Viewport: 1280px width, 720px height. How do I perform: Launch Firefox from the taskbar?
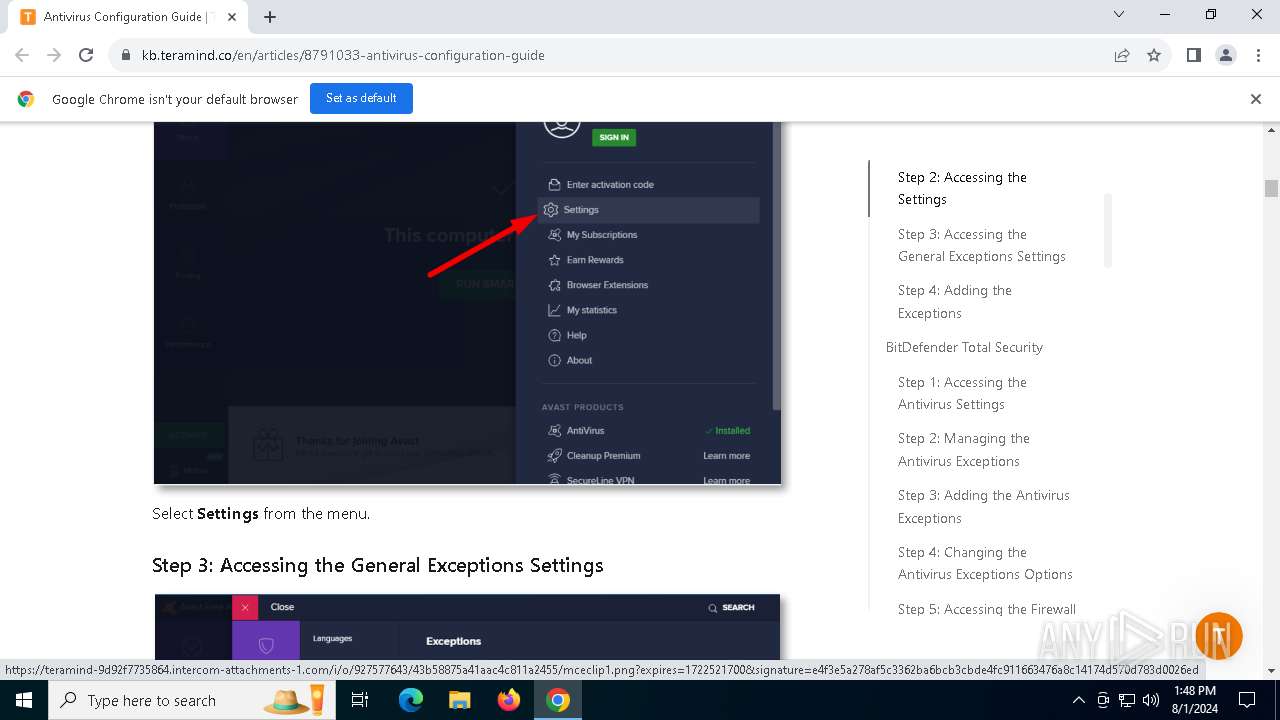coord(509,700)
